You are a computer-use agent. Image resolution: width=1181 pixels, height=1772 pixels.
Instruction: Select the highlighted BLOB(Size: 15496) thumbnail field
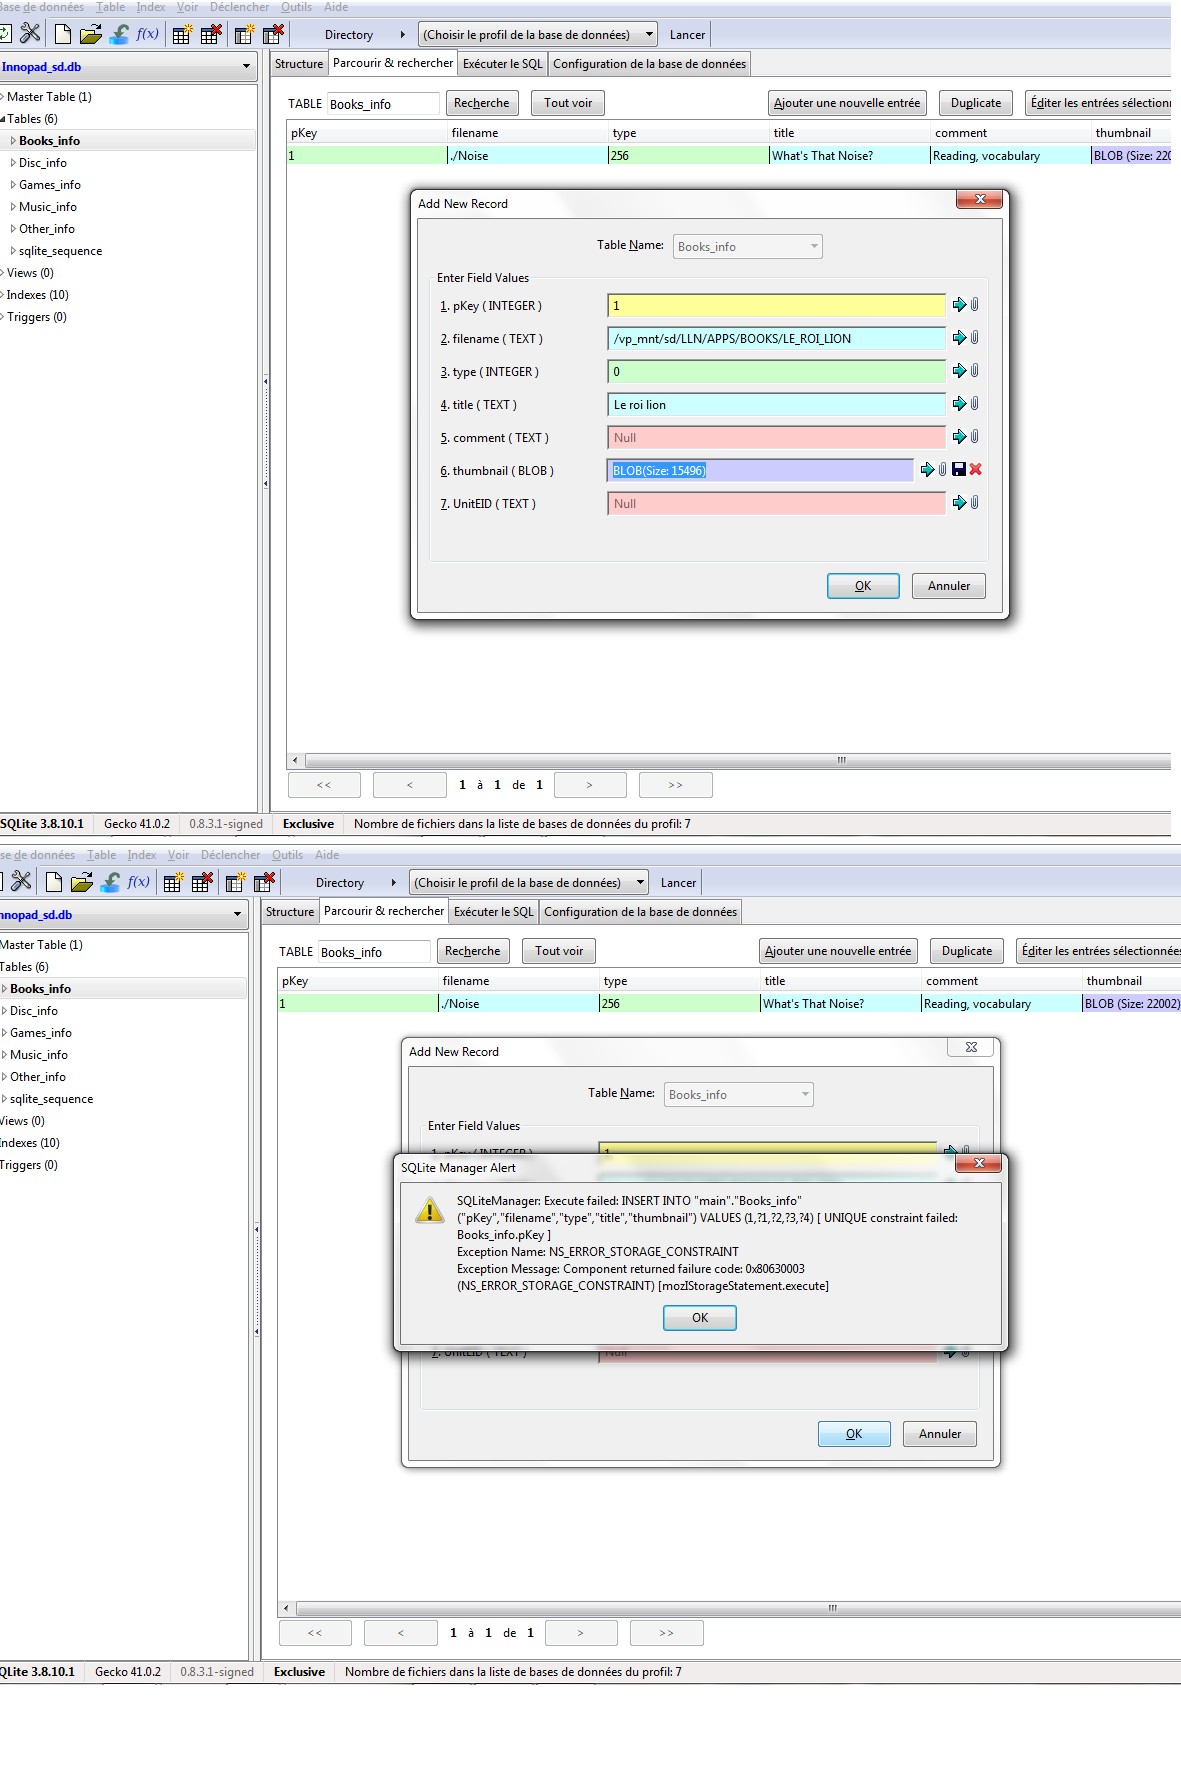click(759, 471)
